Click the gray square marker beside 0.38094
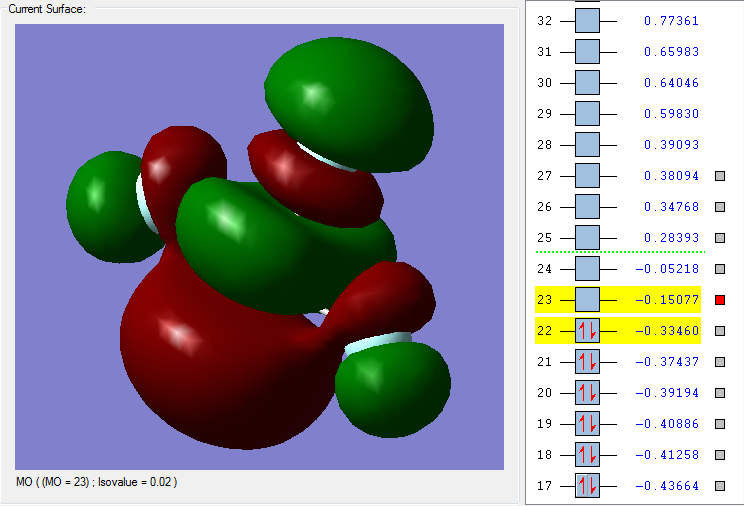The width and height of the screenshot is (744, 506). pyautogui.click(x=720, y=176)
